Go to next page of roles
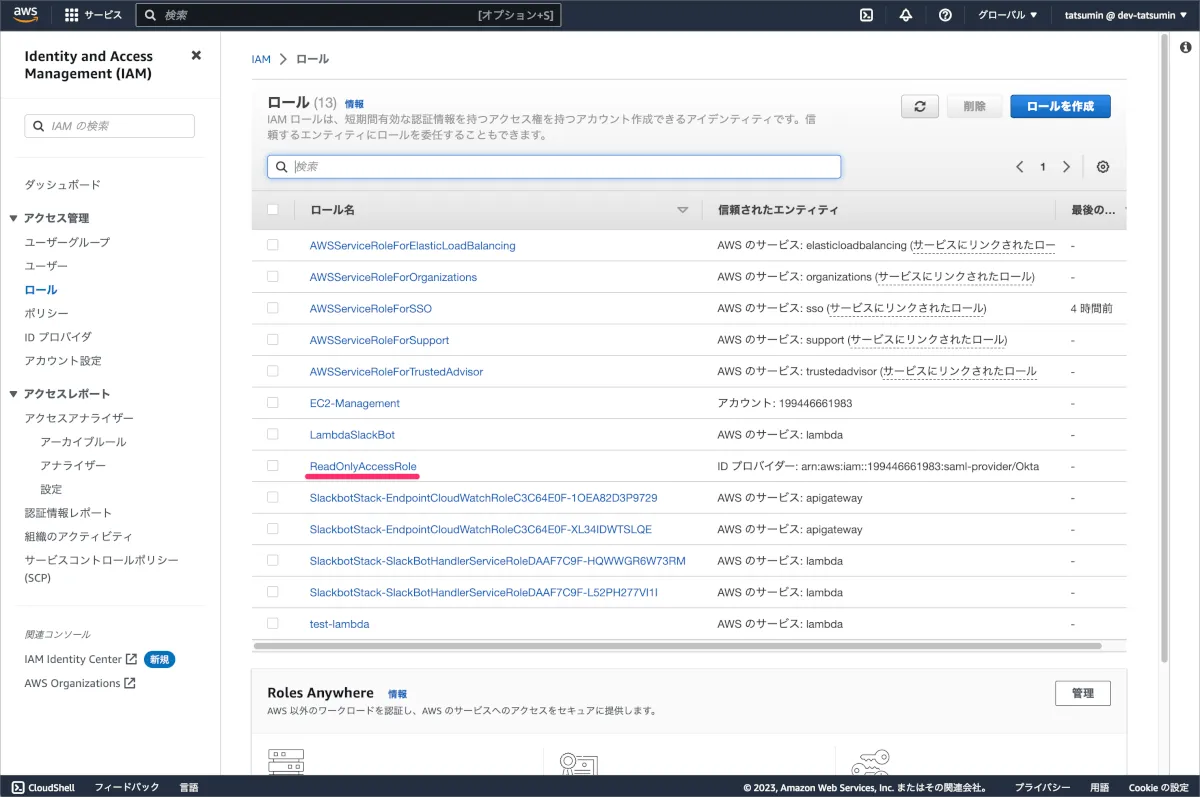Viewport: 1200px width, 797px height. 1067,167
